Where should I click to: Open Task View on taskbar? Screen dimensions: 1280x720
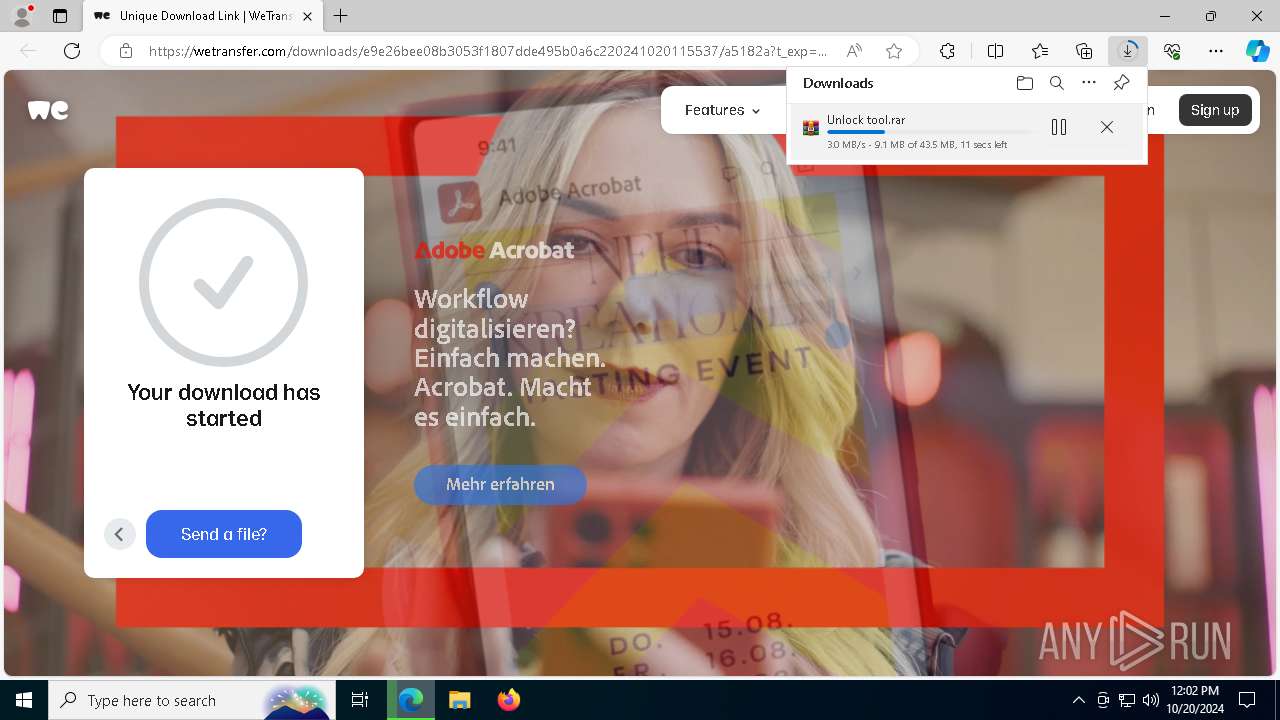[x=360, y=700]
